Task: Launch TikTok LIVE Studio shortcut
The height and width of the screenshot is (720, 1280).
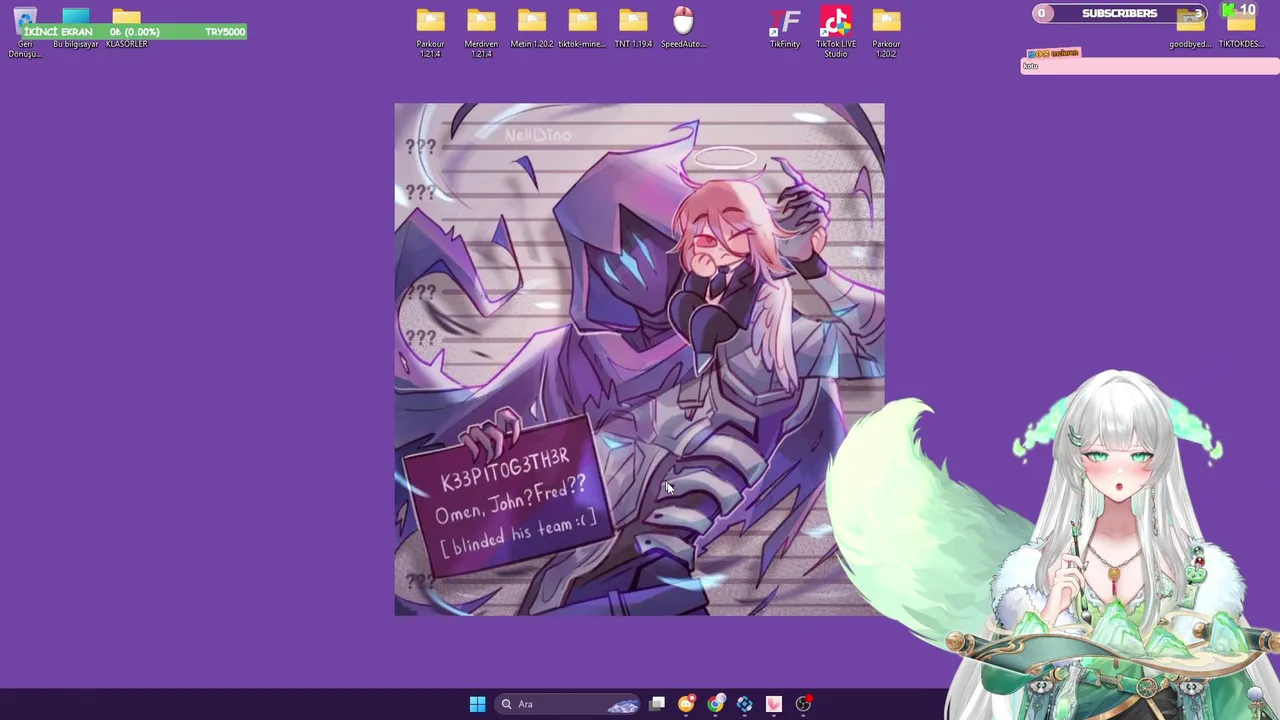Action: (x=836, y=32)
